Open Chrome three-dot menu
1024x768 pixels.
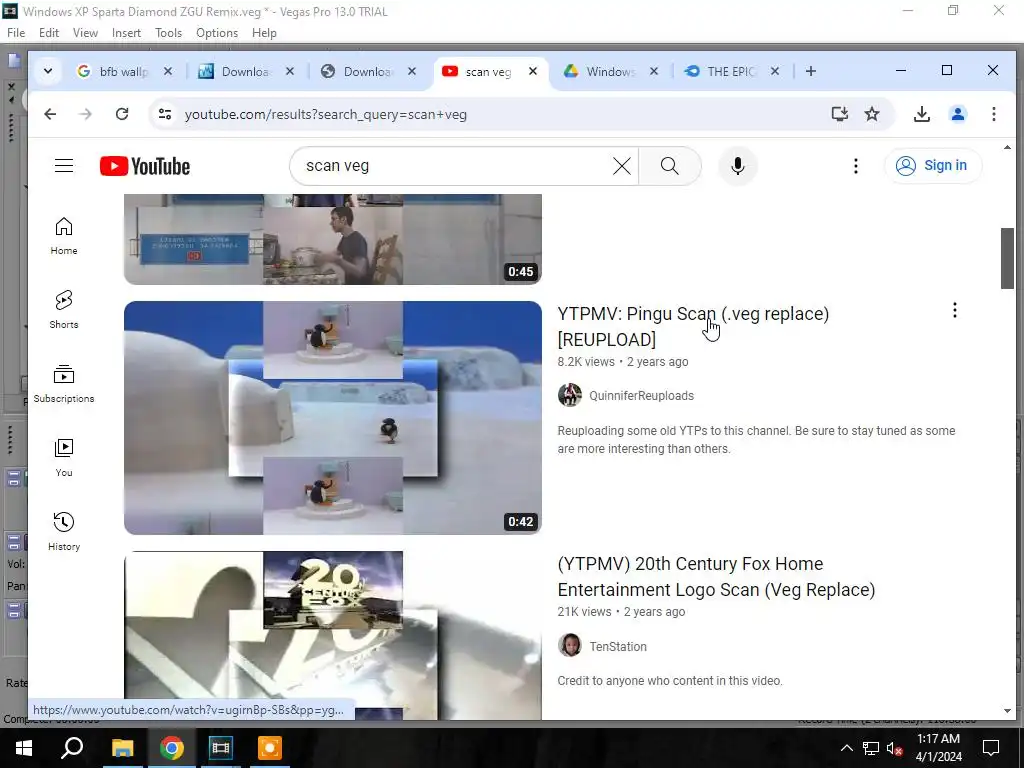[x=994, y=114]
